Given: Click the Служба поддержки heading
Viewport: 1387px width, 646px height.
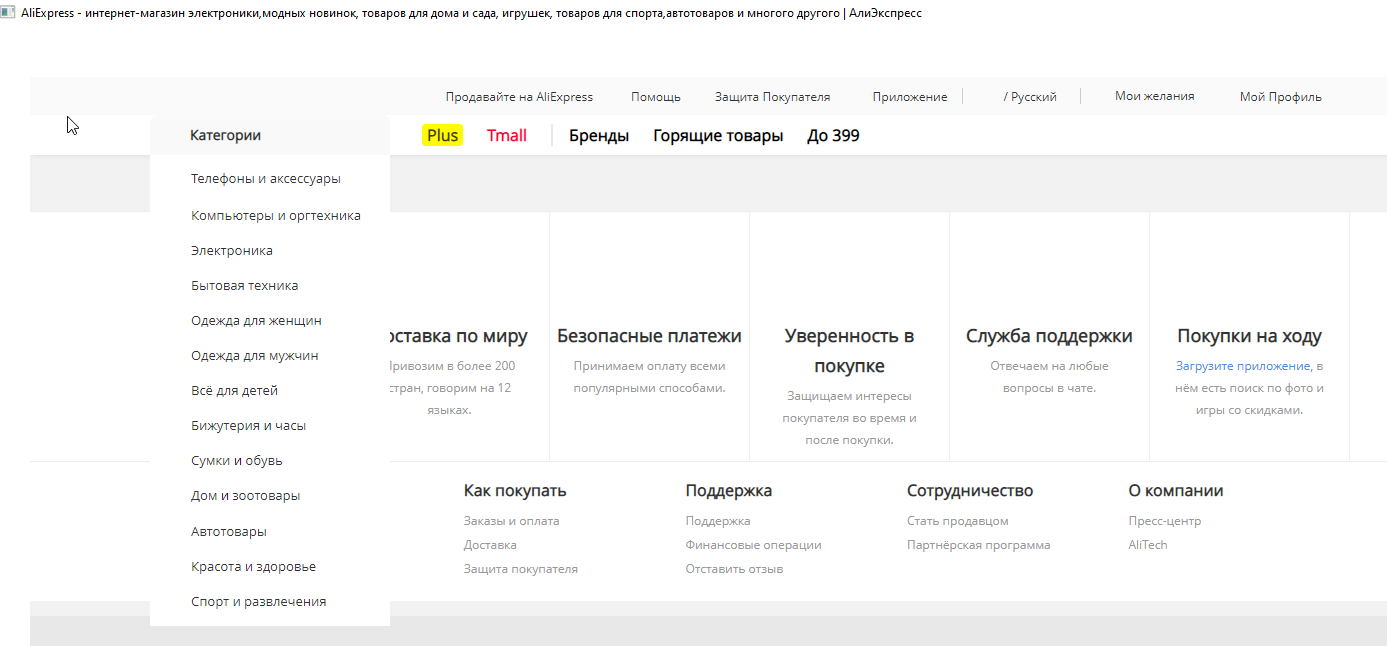Looking at the screenshot, I should coord(1049,336).
